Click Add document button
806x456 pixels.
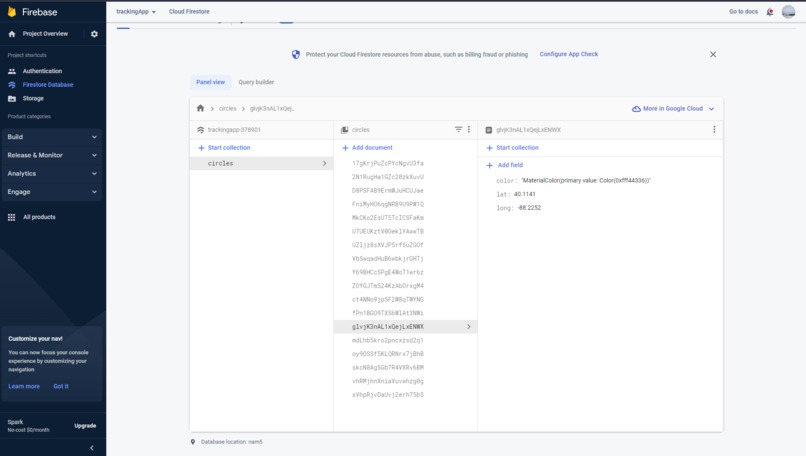tap(367, 148)
